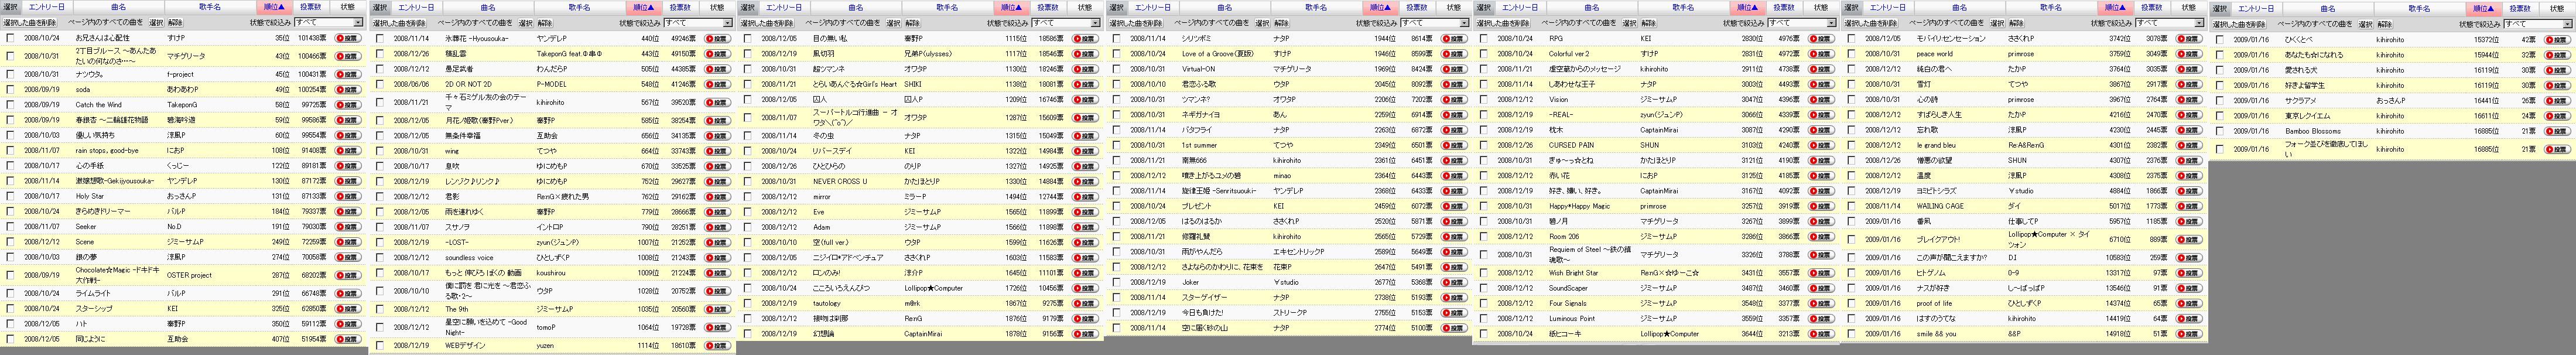Select the checkbox for 'Eve' by ジミーサムP
The width and height of the screenshot is (2576, 355).
pos(748,212)
